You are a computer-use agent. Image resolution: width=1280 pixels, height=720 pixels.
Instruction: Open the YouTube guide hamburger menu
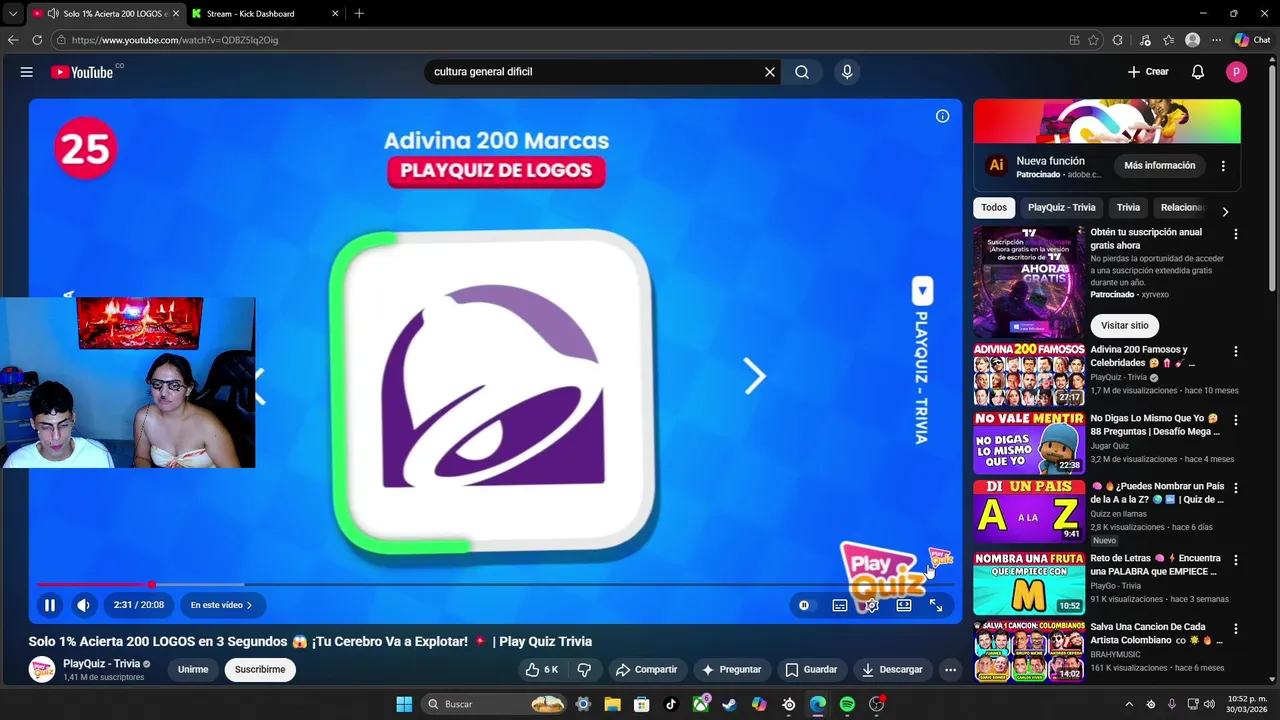point(27,72)
